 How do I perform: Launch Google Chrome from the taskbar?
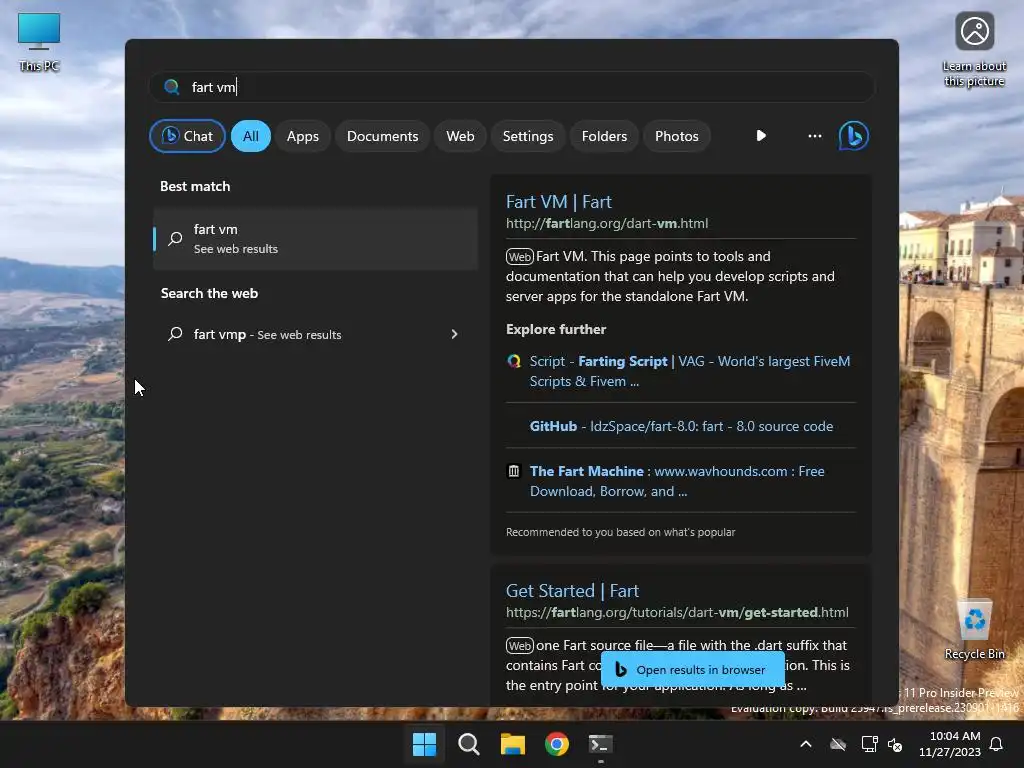point(557,744)
